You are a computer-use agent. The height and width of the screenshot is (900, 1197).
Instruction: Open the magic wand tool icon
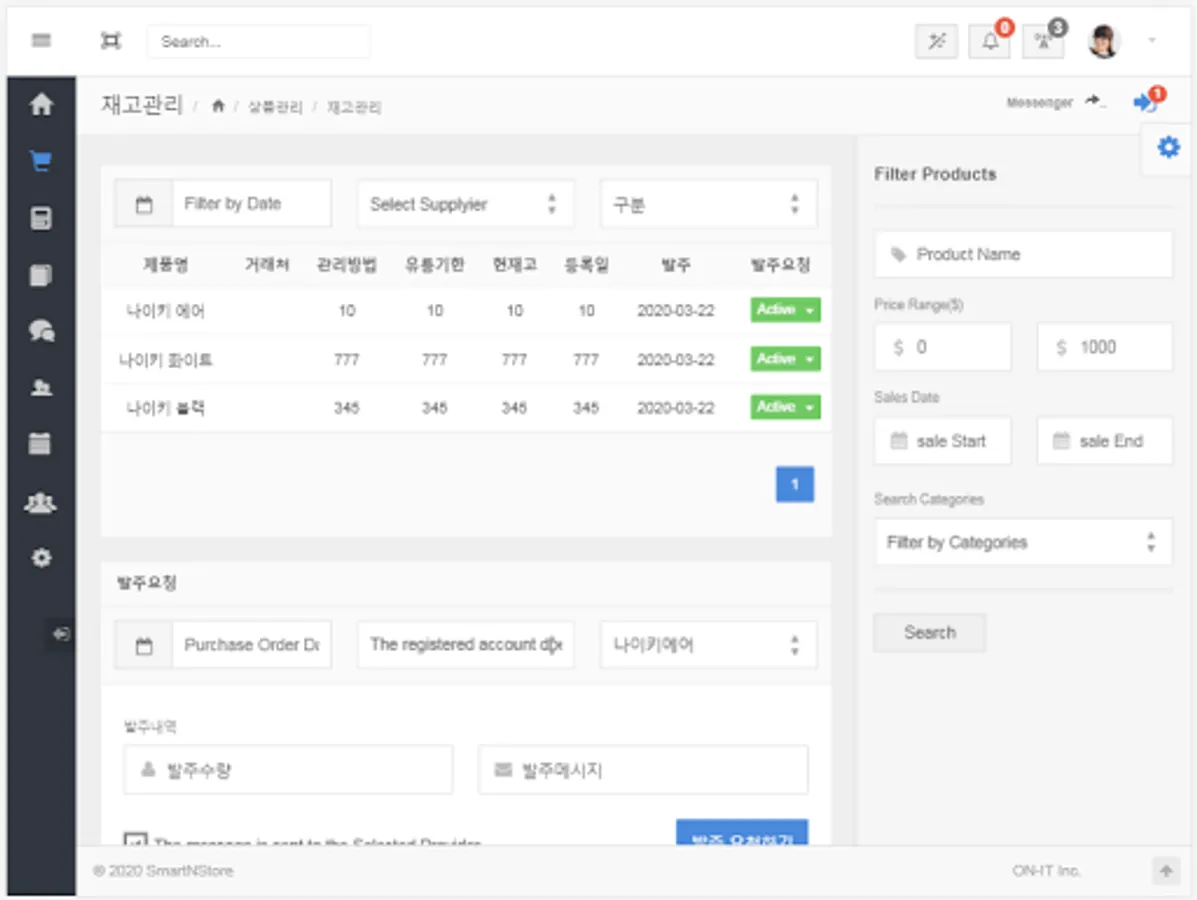[937, 41]
